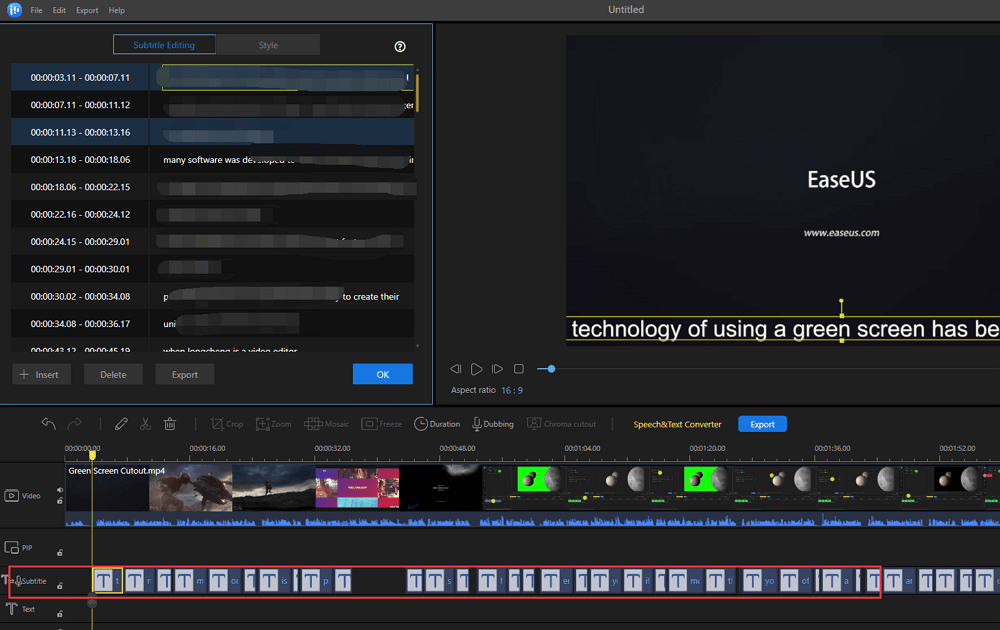Open the Help menu
Screen dimensions: 1000x630
[x=117, y=10]
